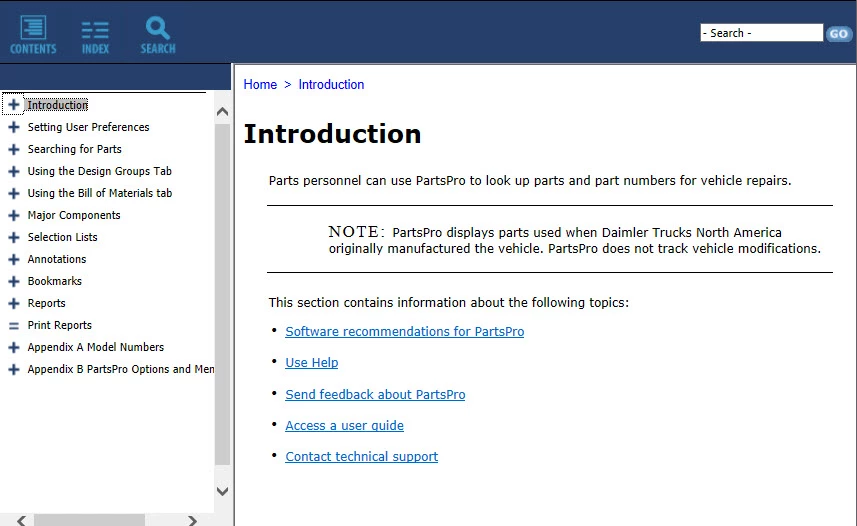
Task: Open Appendix A Model Numbers topic
Action: click(x=96, y=347)
